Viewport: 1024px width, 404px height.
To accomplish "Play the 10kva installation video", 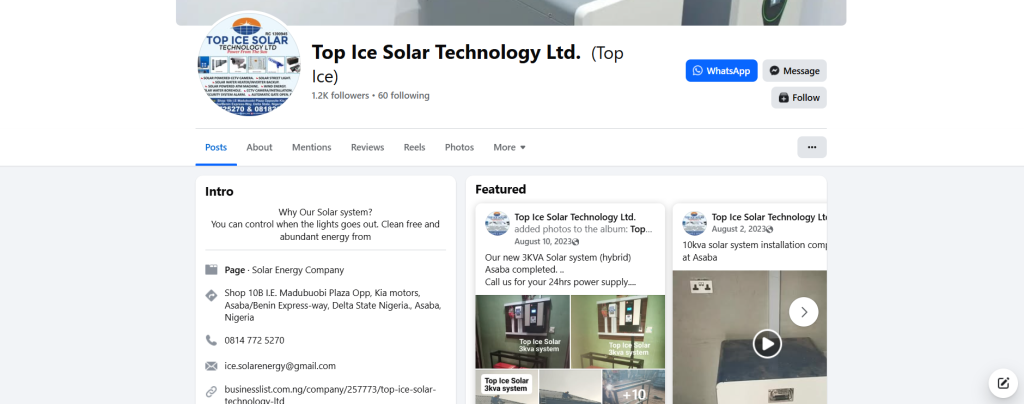I will pos(767,344).
